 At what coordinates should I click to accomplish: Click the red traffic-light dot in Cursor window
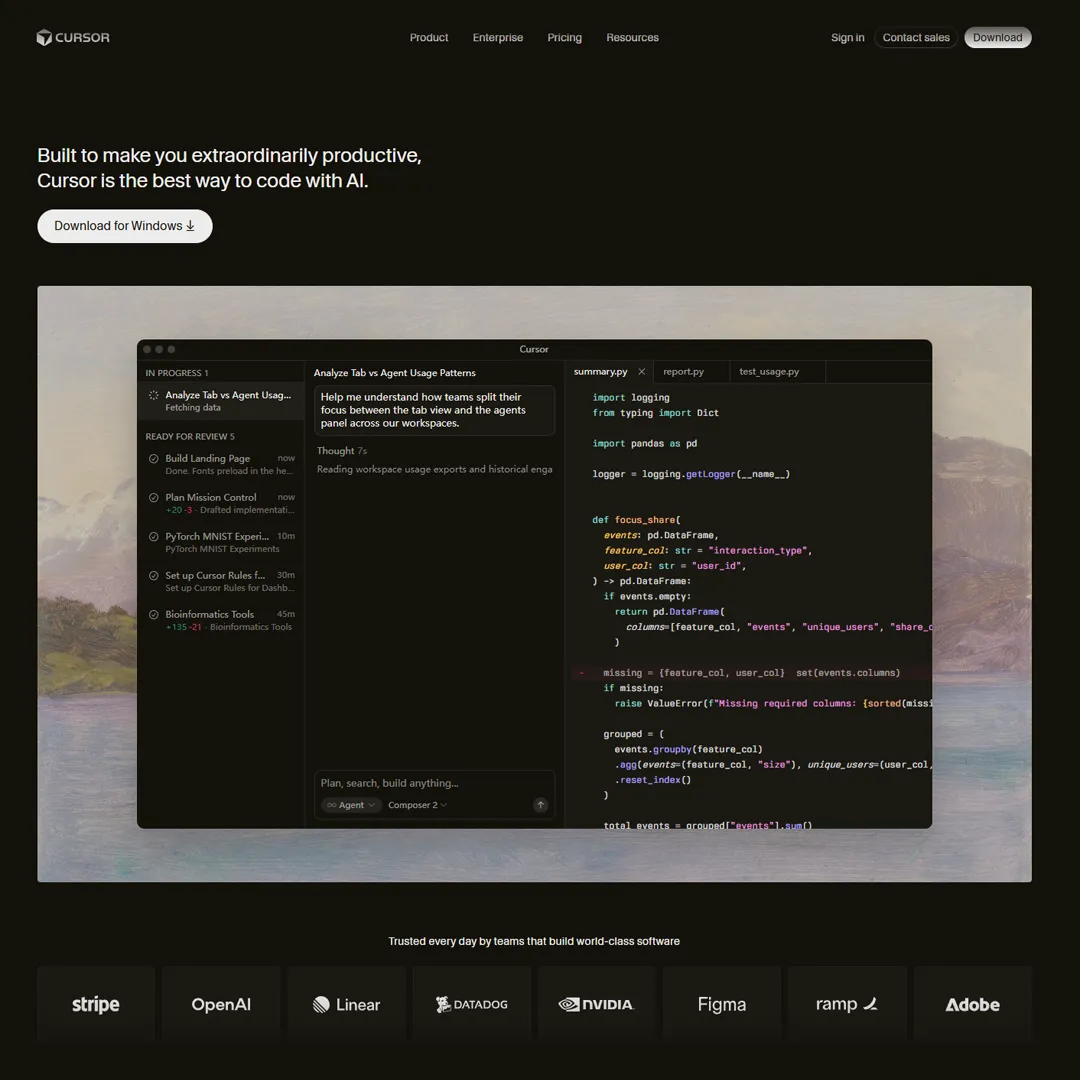pos(147,349)
